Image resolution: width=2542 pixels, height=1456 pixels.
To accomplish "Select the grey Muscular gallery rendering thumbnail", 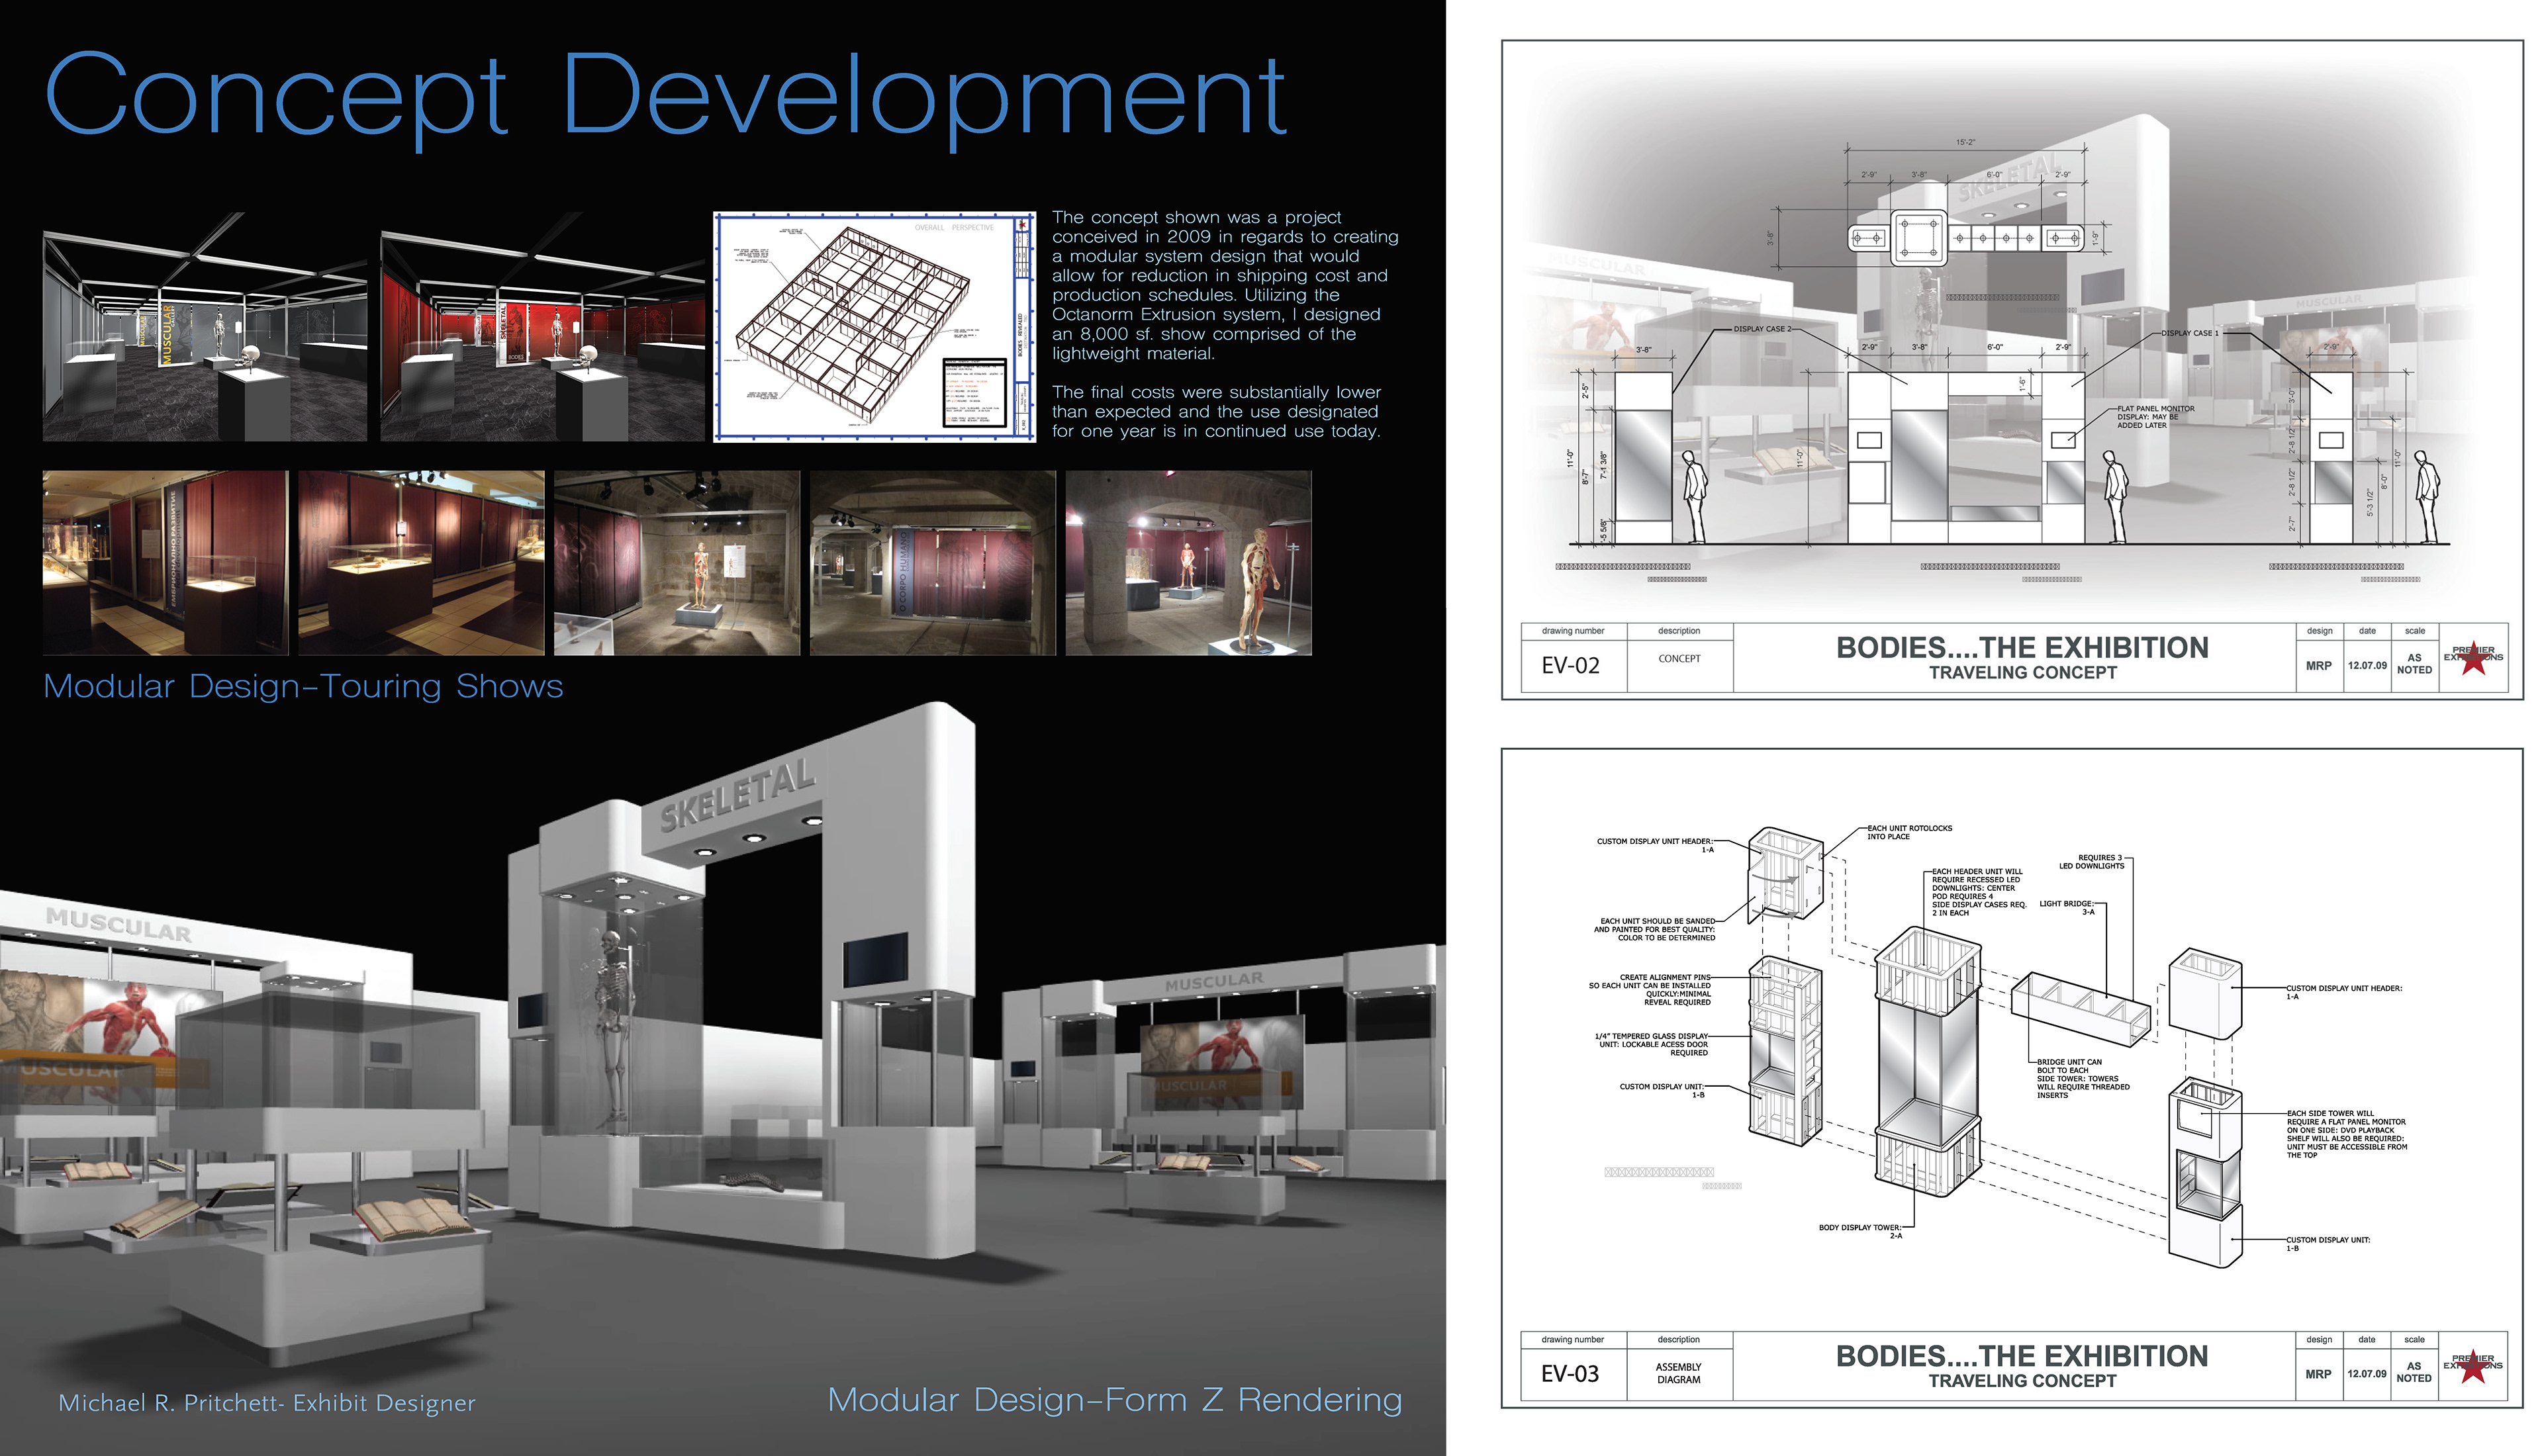I will tap(204, 327).
